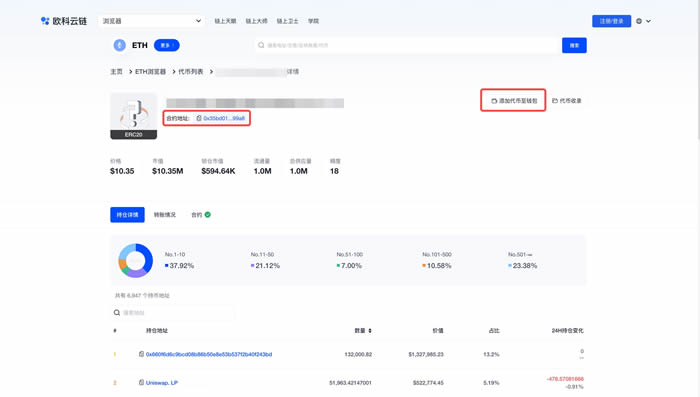Image resolution: width=700 pixels, height=397 pixels.
Task: Click the 添加代币至钱包 button
Action: [x=513, y=100]
